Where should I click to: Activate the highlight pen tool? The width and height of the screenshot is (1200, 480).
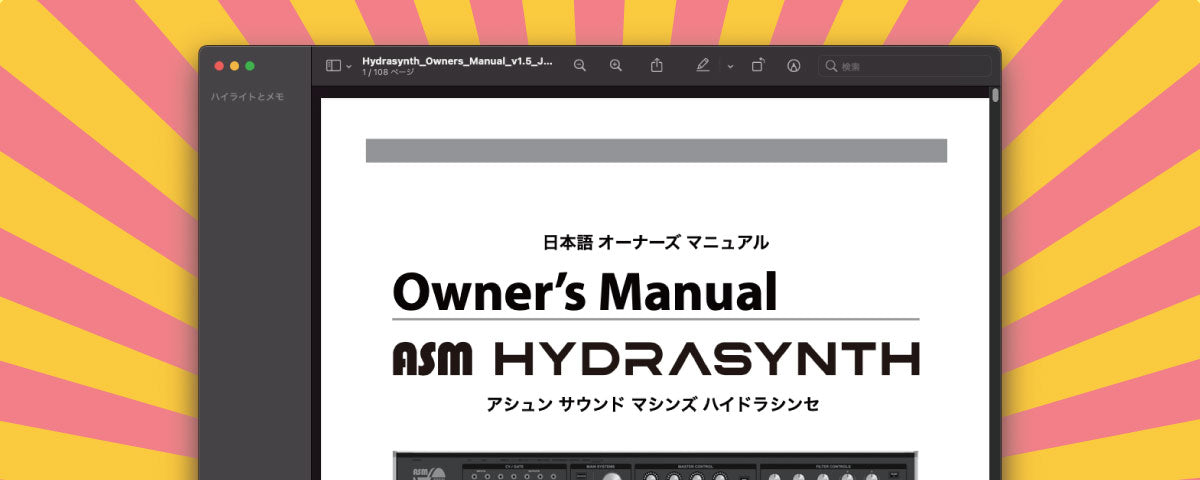702,66
